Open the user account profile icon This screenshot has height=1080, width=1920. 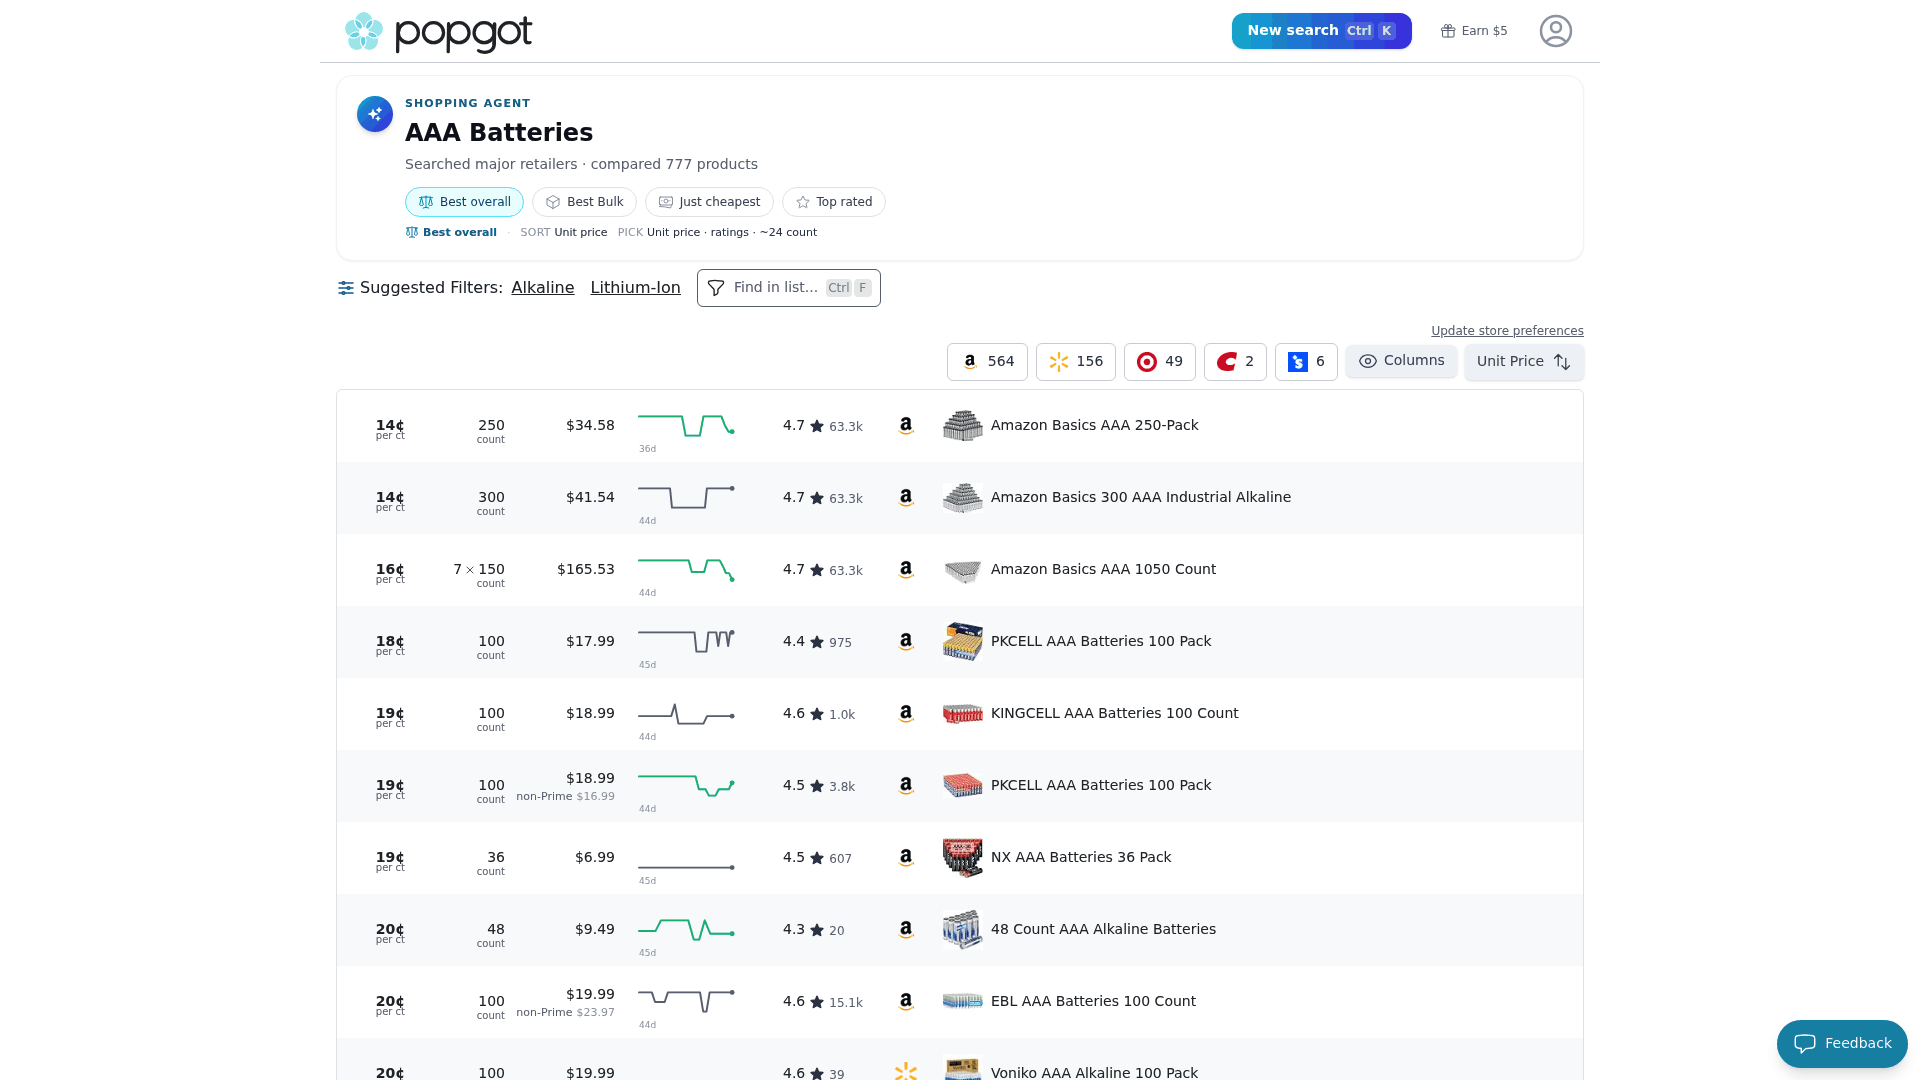coord(1555,31)
